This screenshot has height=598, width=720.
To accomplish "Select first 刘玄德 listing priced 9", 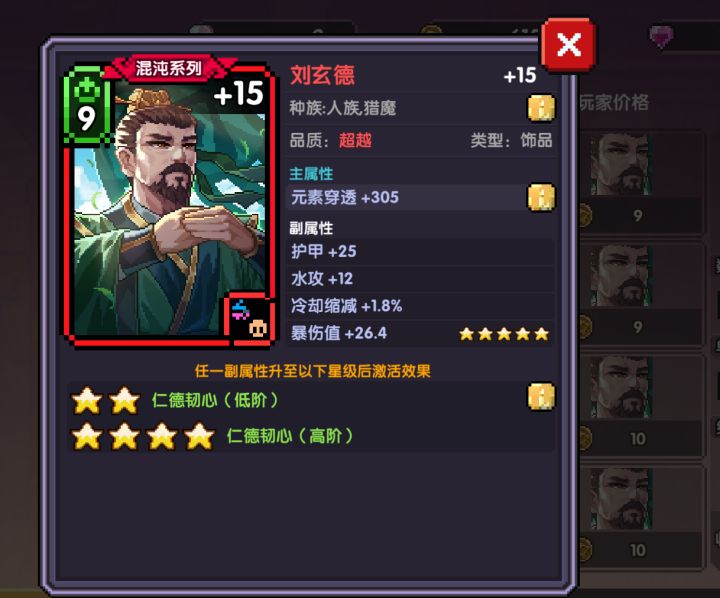I will pyautogui.click(x=642, y=184).
